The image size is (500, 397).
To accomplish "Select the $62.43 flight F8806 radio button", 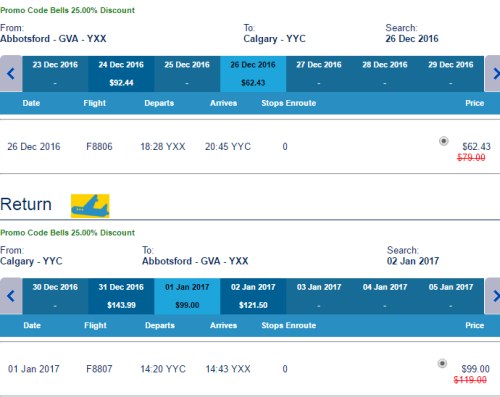I will 443,141.
